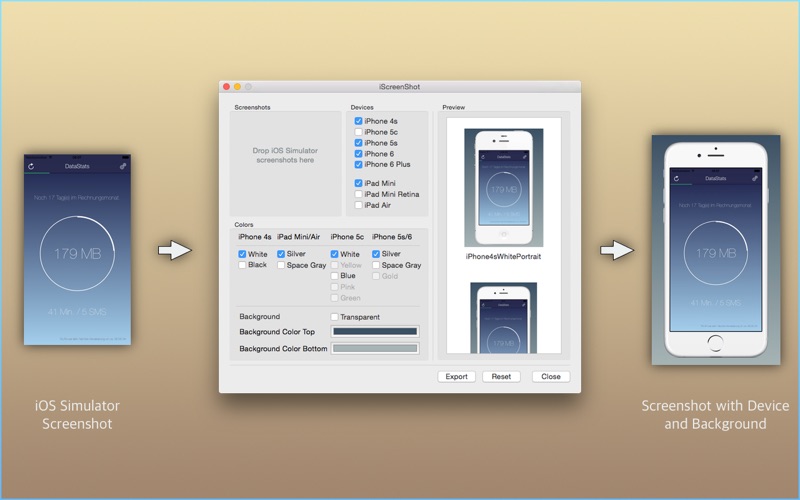Uncheck the iPhone 4s device checkbox

tap(358, 121)
